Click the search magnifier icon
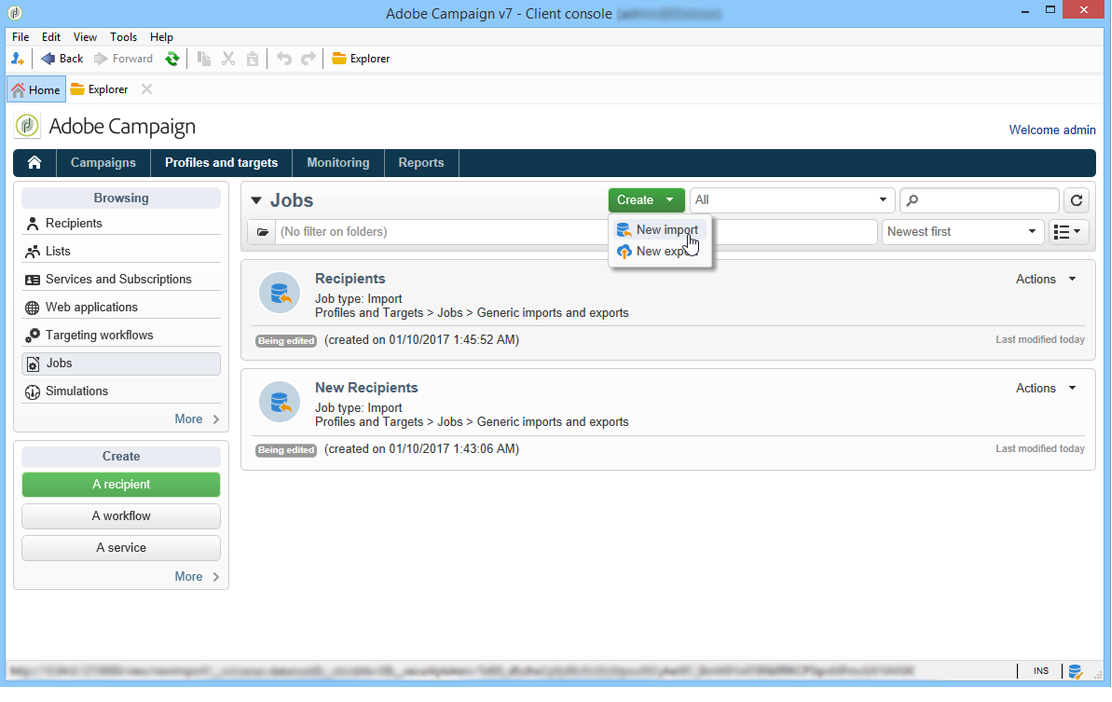 click(913, 200)
